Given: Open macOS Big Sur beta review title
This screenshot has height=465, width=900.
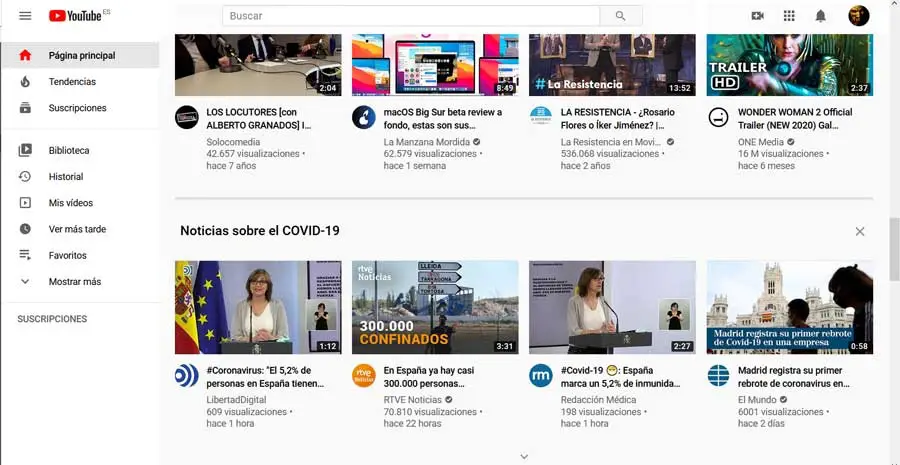Looking at the screenshot, I should coord(443,118).
